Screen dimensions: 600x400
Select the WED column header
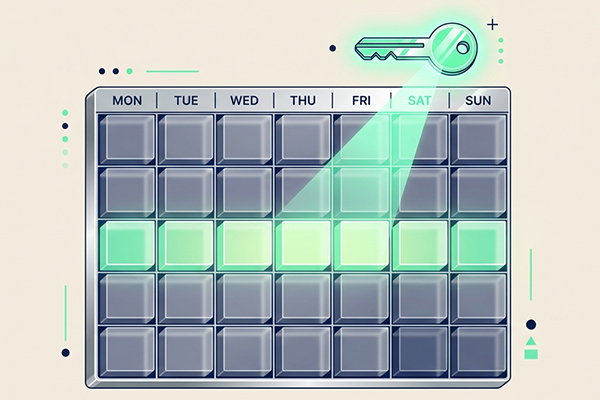[x=244, y=100]
